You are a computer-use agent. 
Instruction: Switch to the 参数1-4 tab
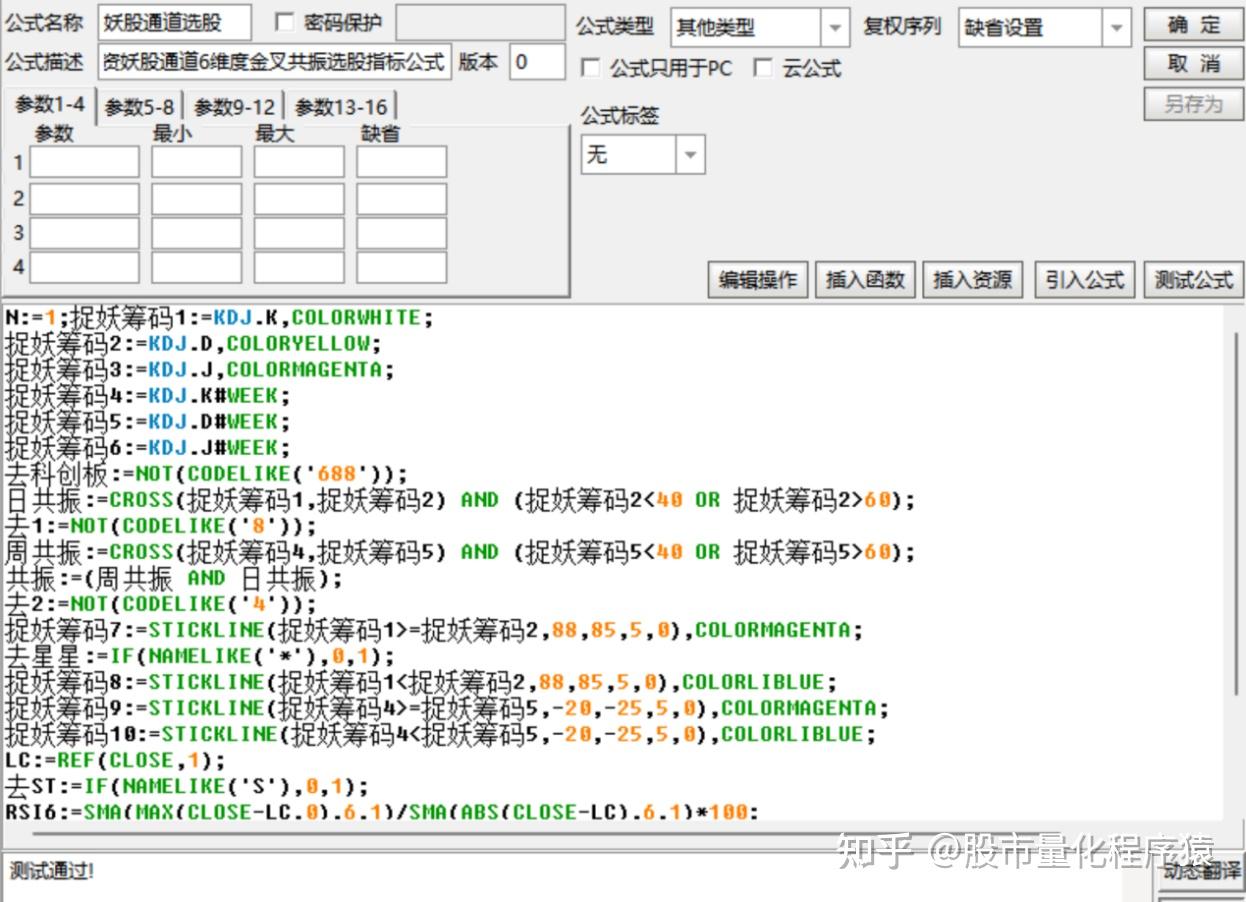click(x=49, y=105)
